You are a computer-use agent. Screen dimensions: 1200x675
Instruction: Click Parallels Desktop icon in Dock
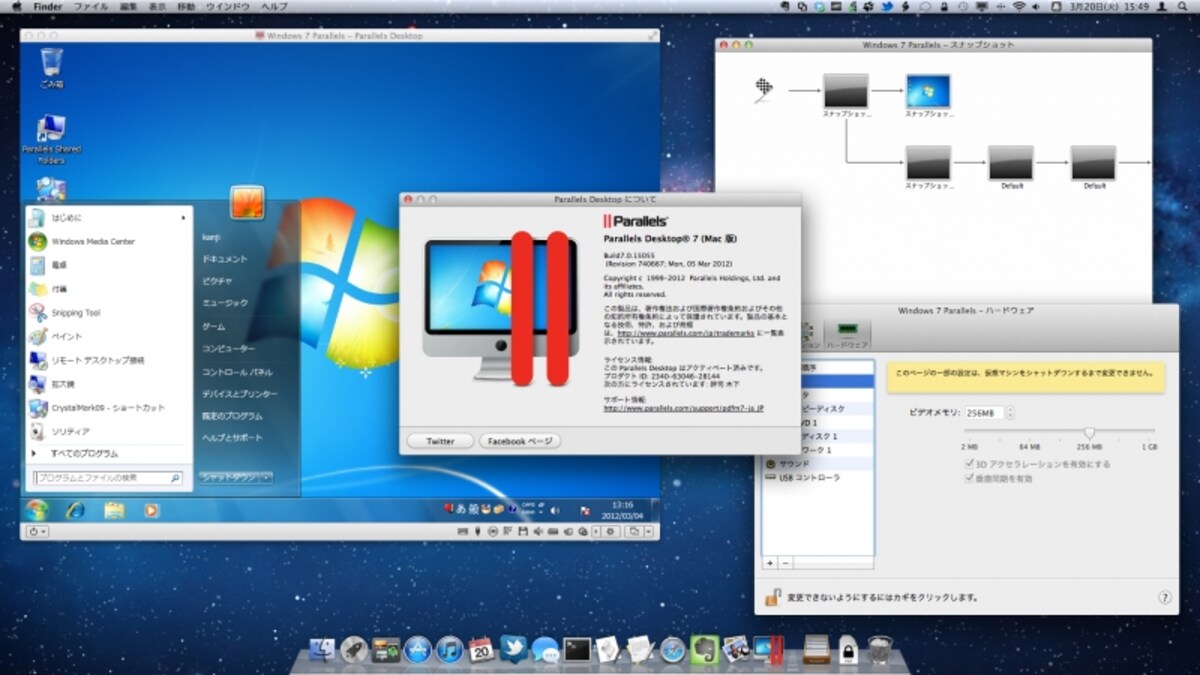click(x=768, y=650)
